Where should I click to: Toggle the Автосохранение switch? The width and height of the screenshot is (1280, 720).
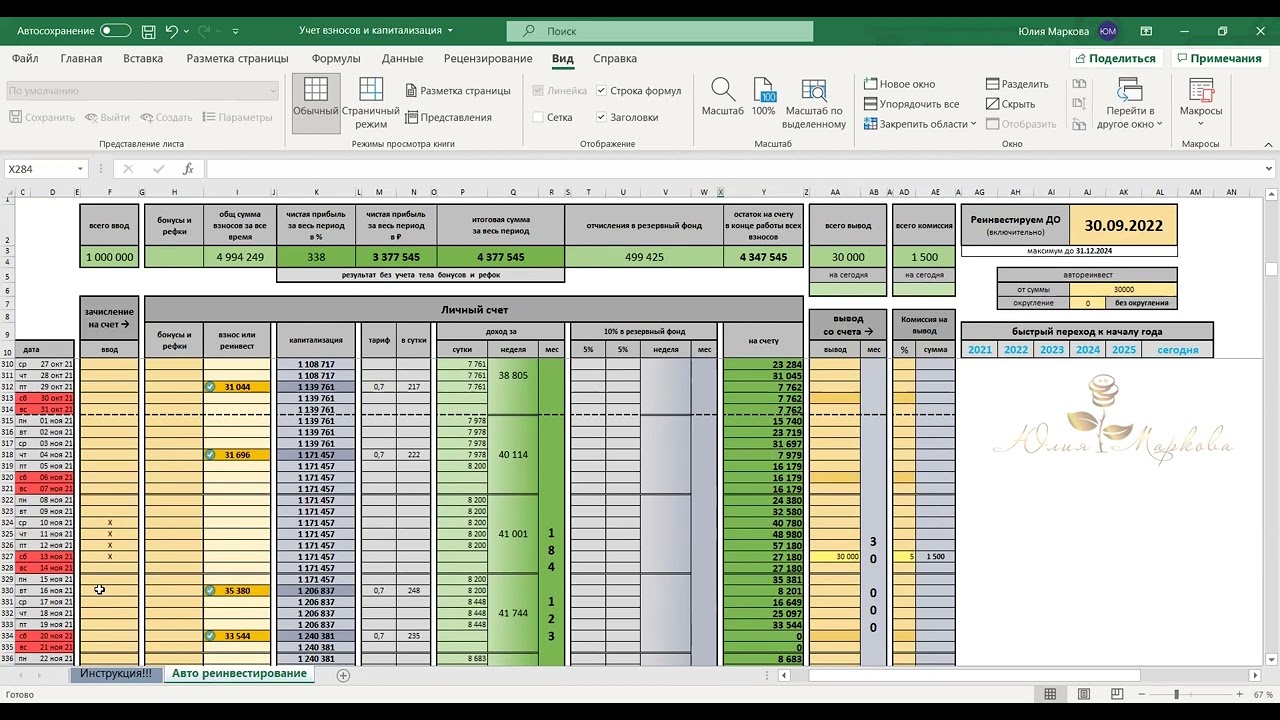tap(115, 31)
